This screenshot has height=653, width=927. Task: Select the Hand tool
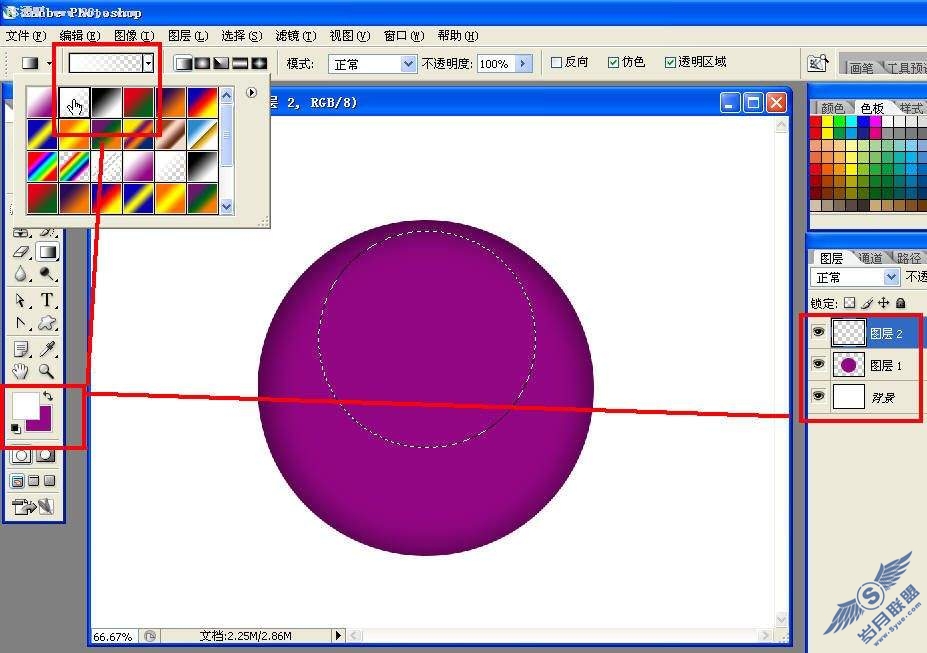[x=21, y=371]
